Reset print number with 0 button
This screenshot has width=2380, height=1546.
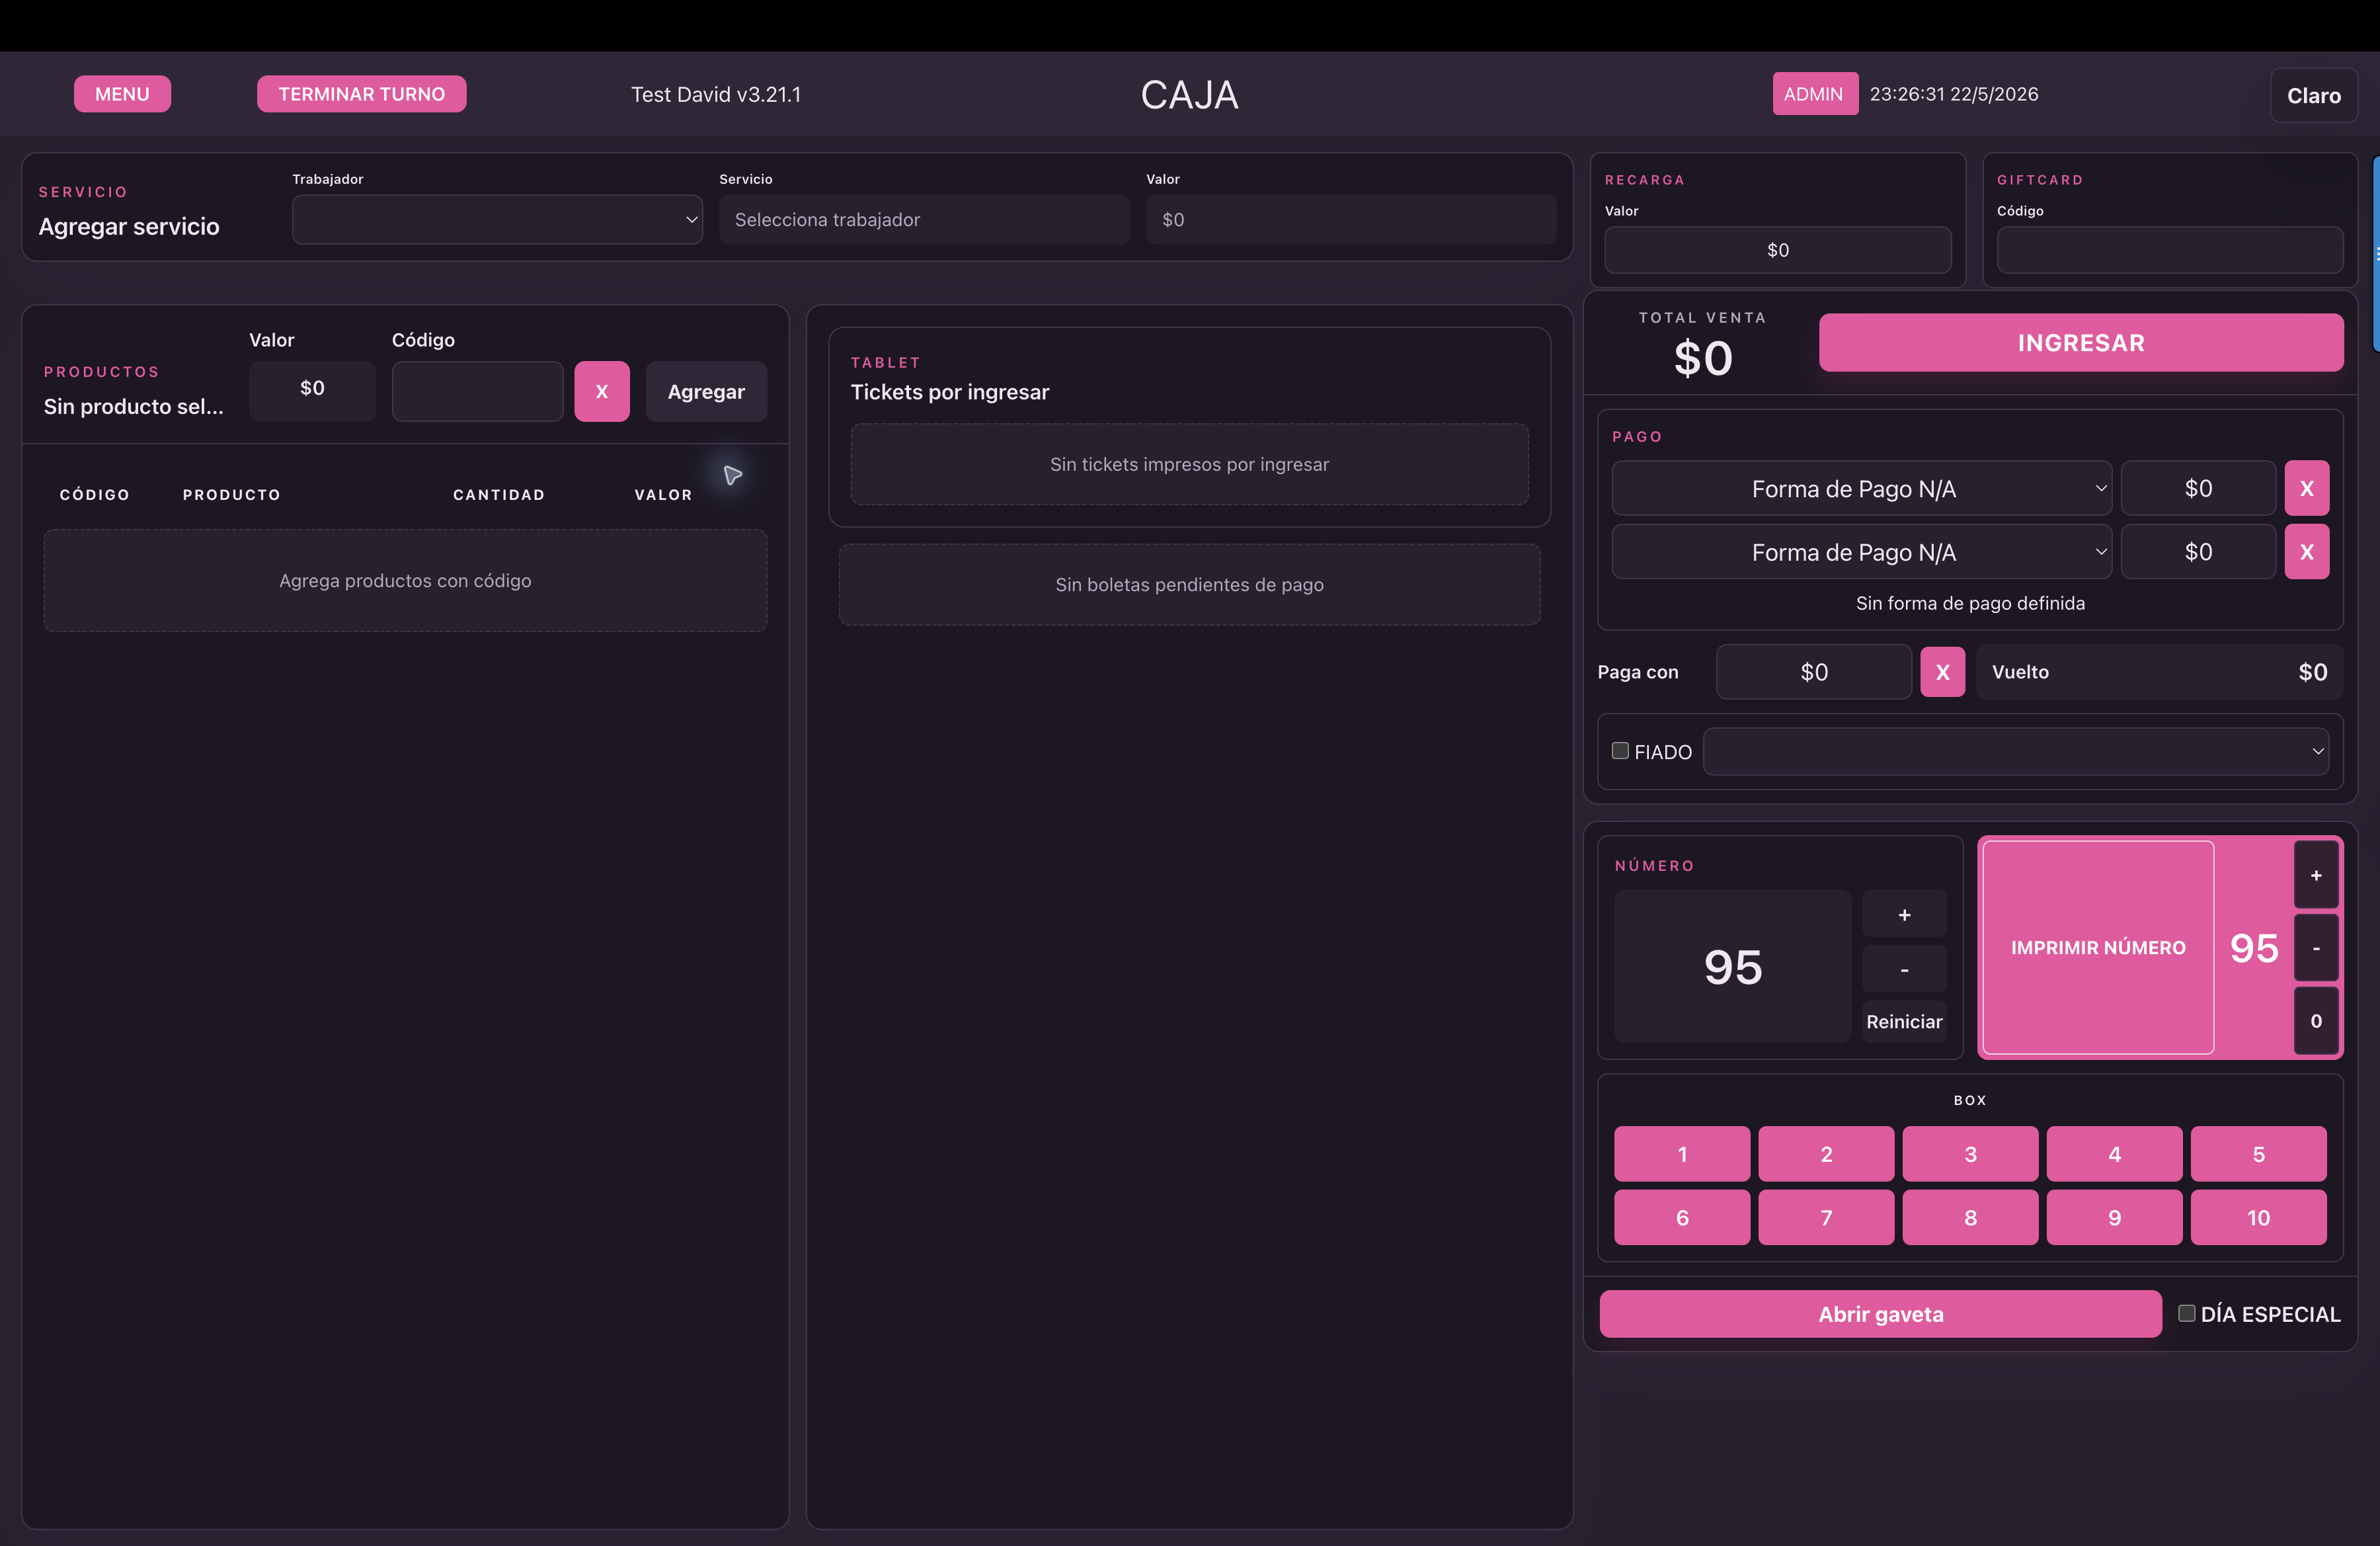coord(2315,1021)
